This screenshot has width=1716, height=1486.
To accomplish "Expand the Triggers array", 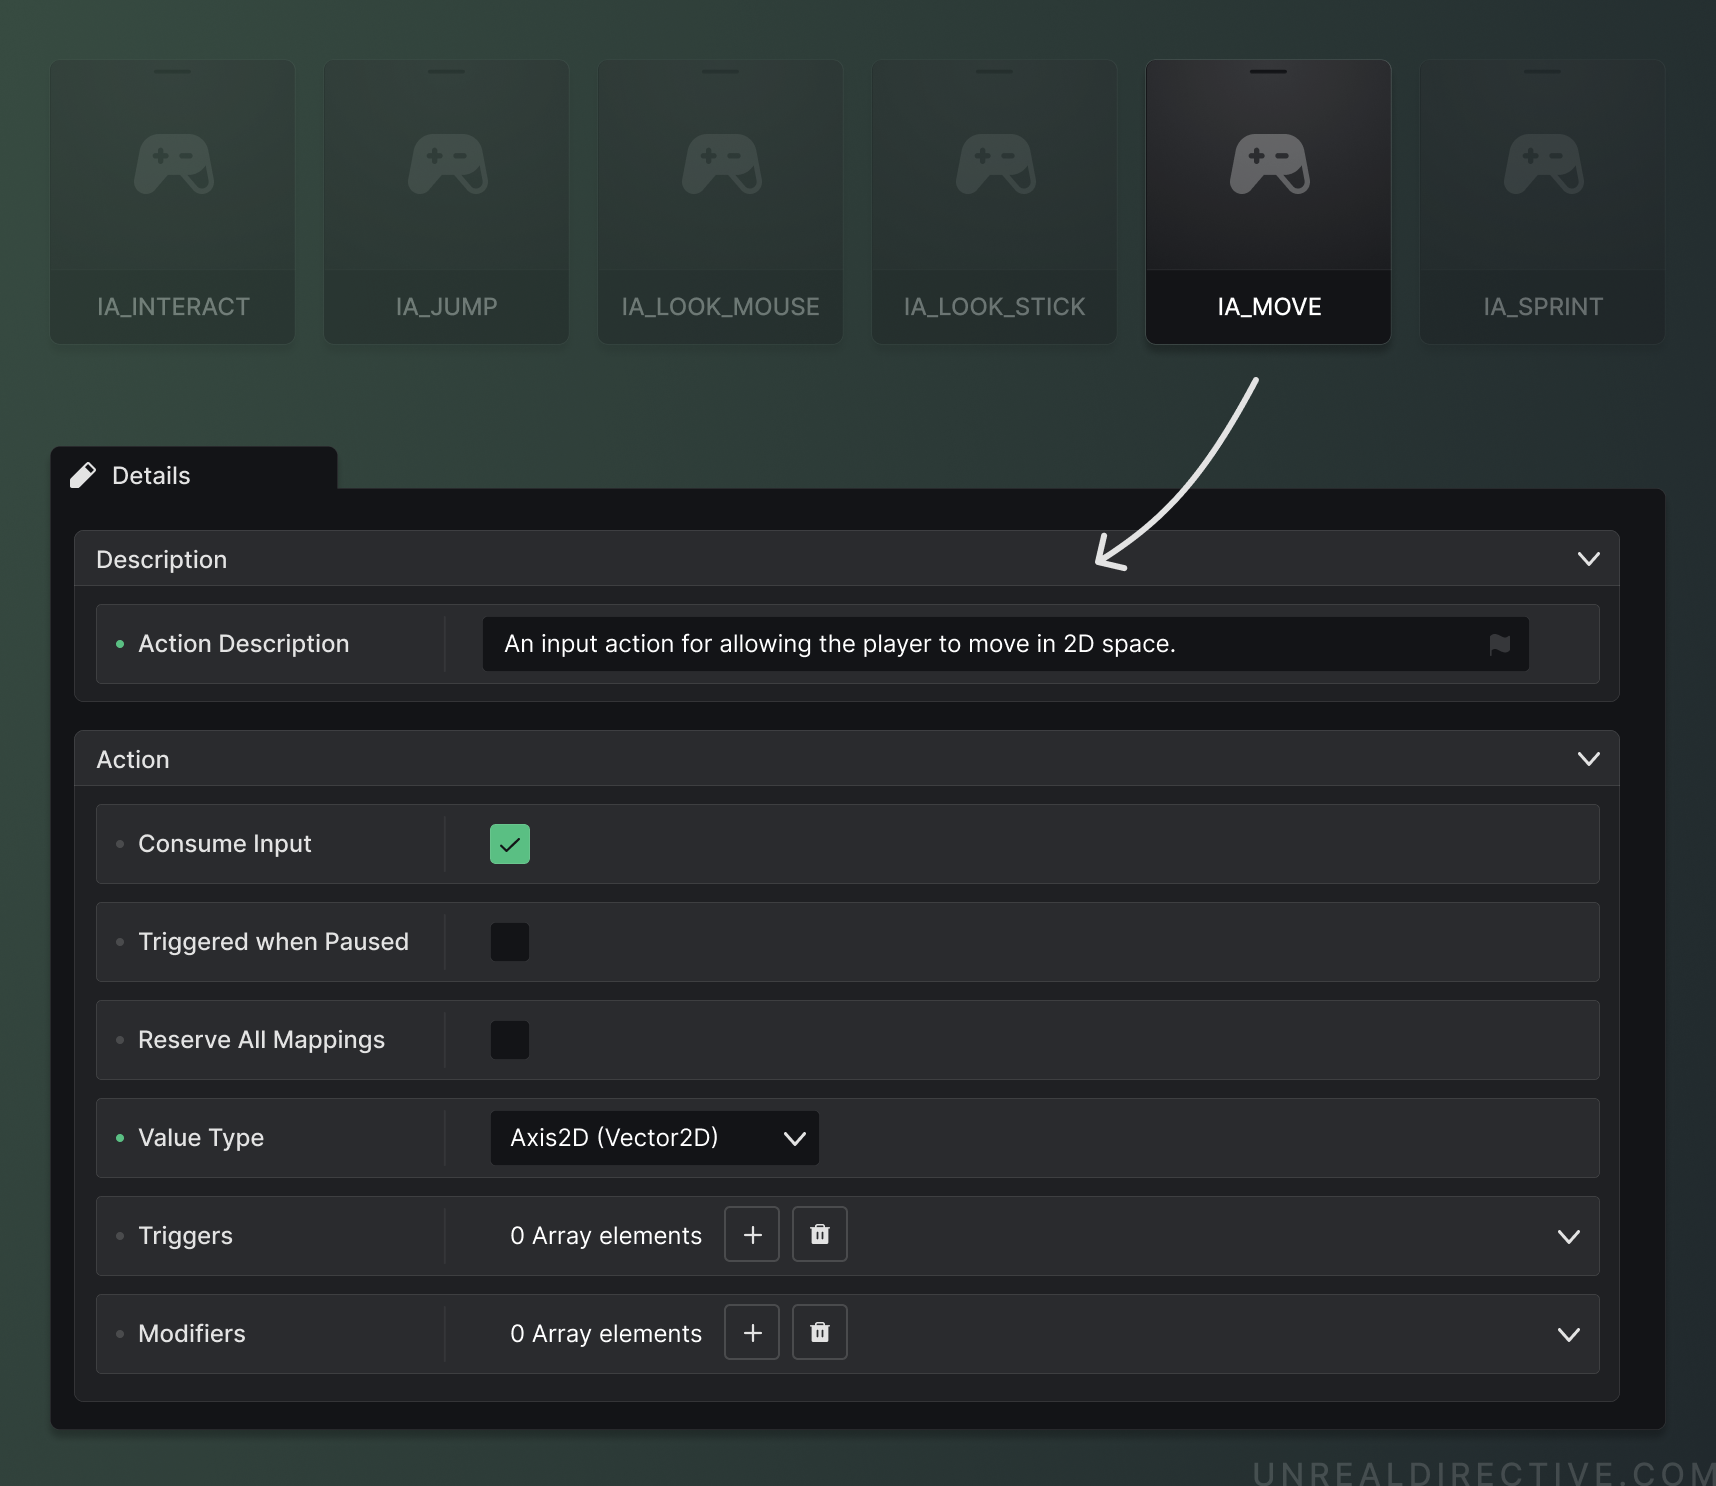I will 1569,1236.
